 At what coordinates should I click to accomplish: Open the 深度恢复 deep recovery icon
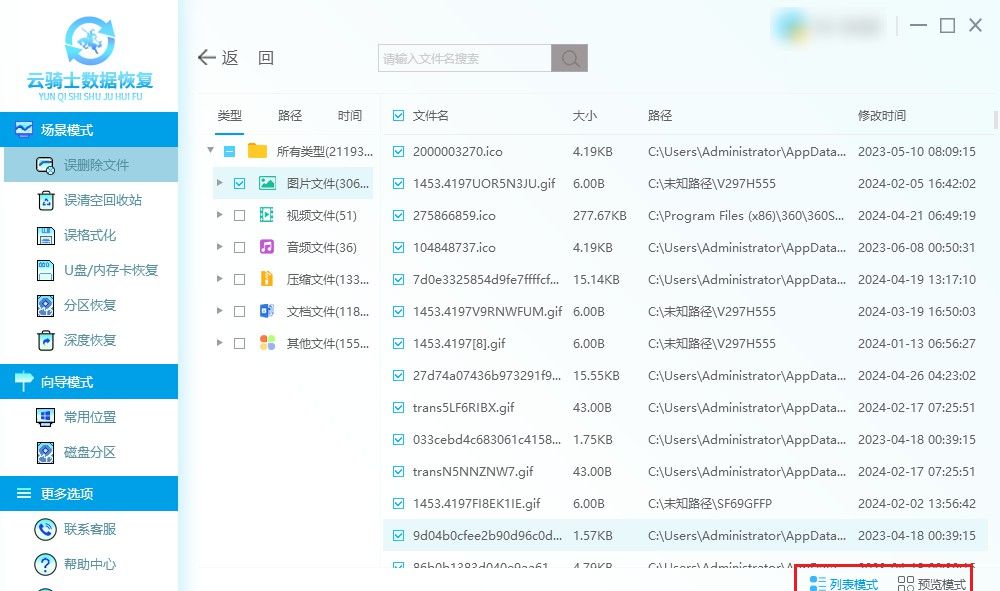tap(46, 340)
